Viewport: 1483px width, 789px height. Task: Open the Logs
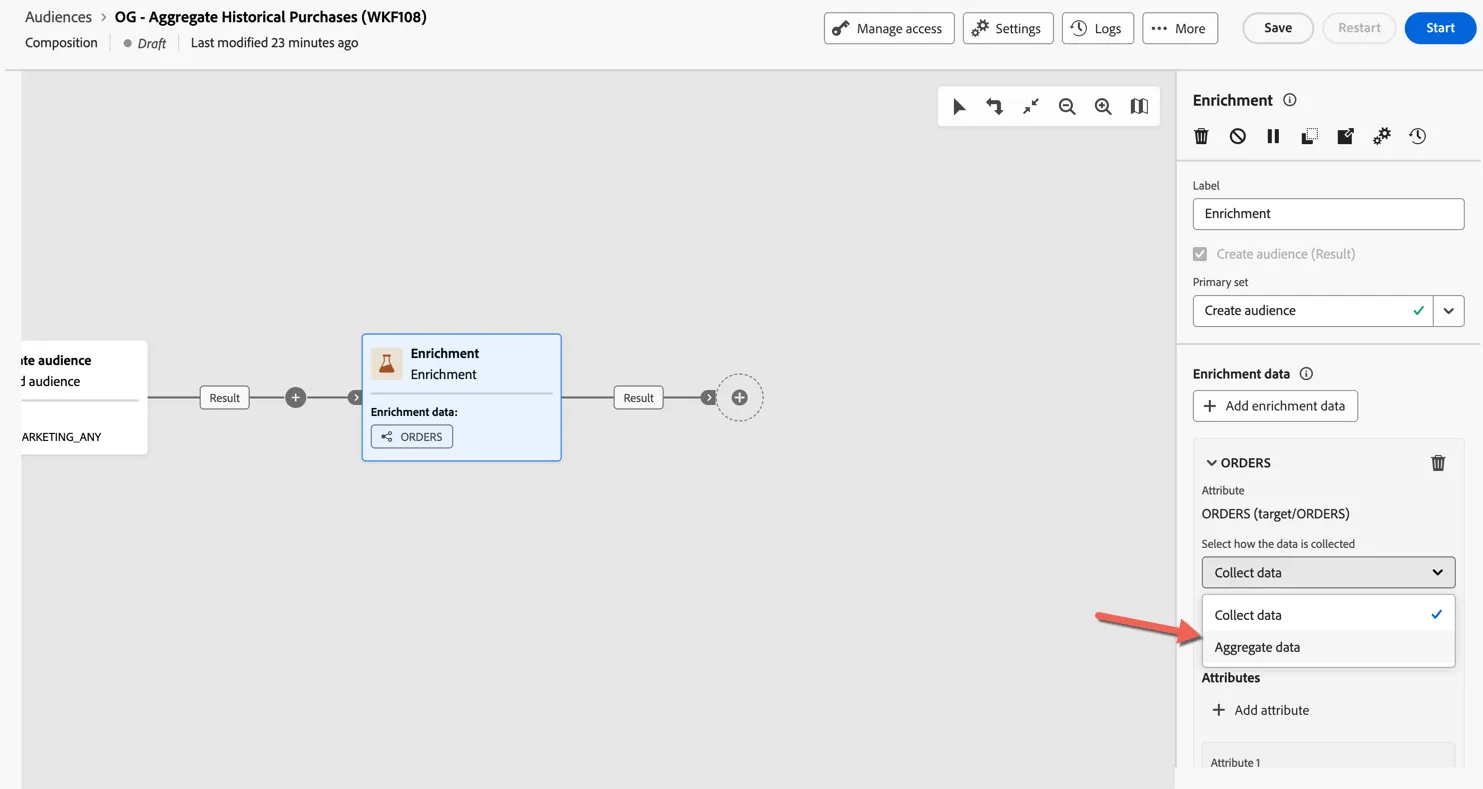pyautogui.click(x=1097, y=28)
